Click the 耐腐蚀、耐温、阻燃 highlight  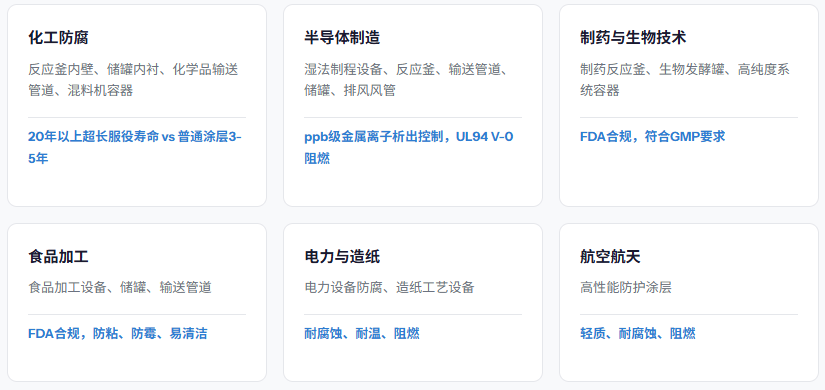point(362,334)
